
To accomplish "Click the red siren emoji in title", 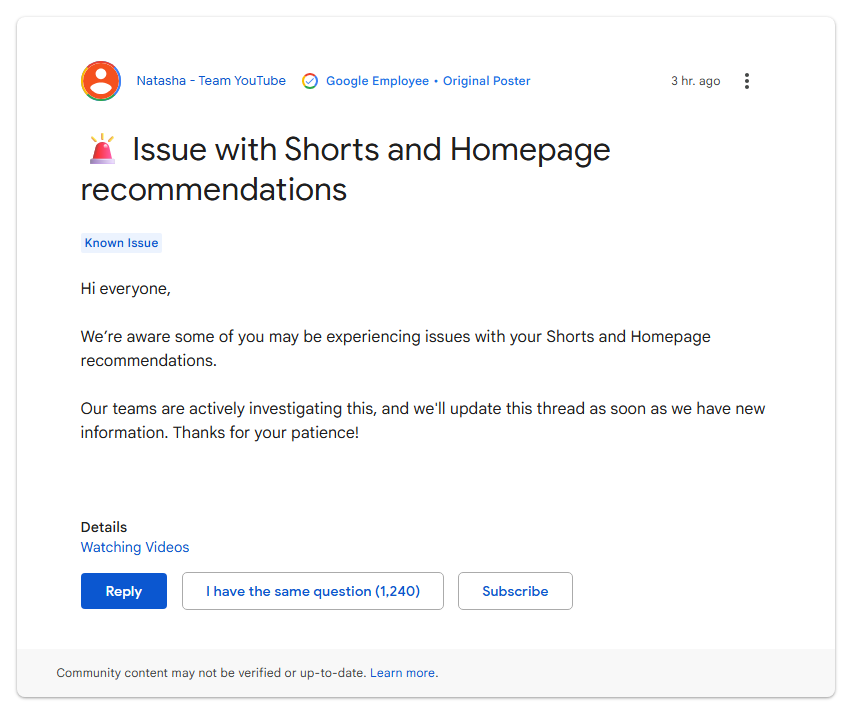I will point(102,149).
